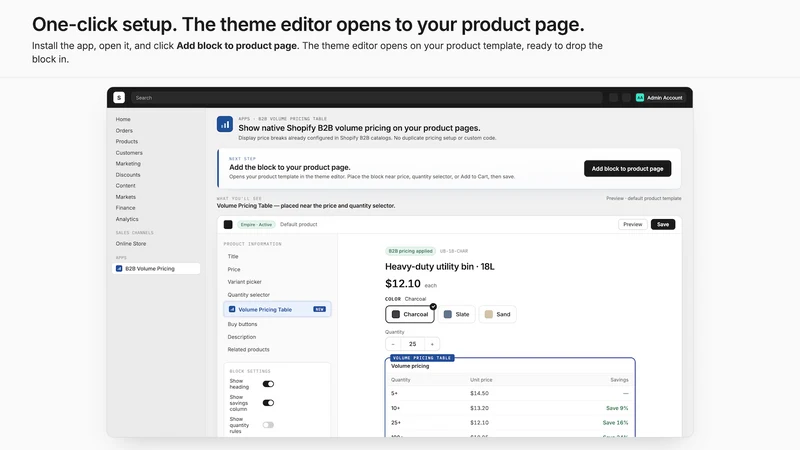
Task: Click the 10+ quantity row cell
Action: (x=395, y=408)
